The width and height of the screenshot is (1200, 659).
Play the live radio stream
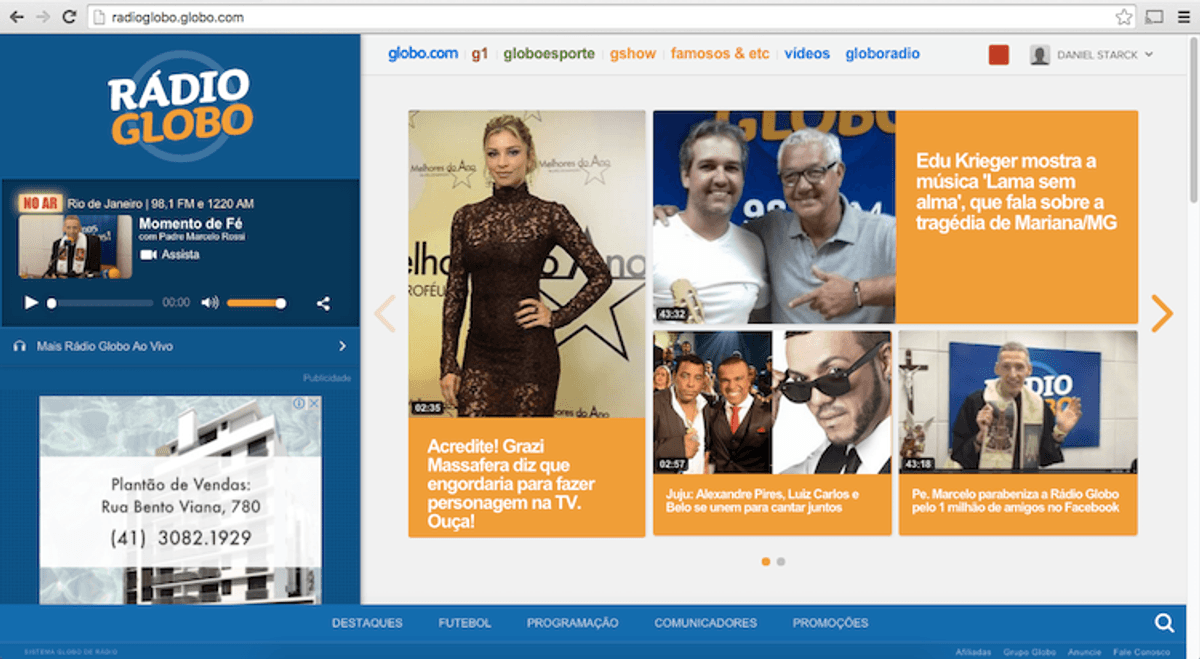point(31,302)
